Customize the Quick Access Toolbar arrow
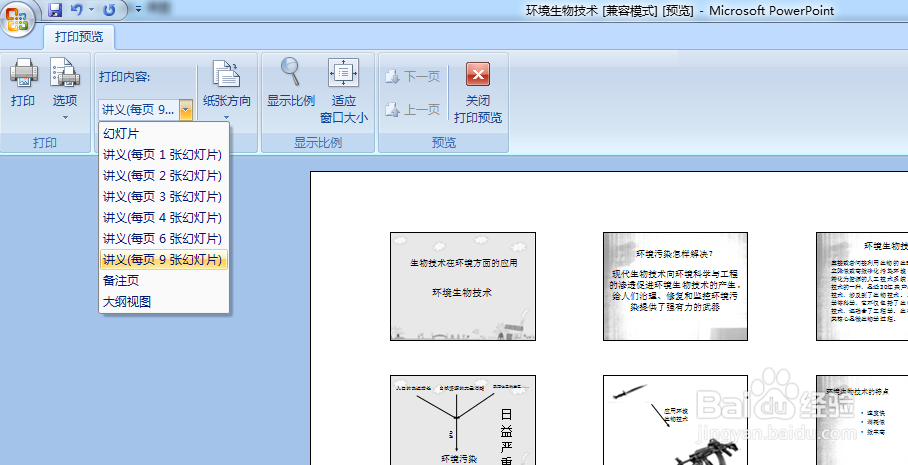908x465 pixels. [x=138, y=9]
